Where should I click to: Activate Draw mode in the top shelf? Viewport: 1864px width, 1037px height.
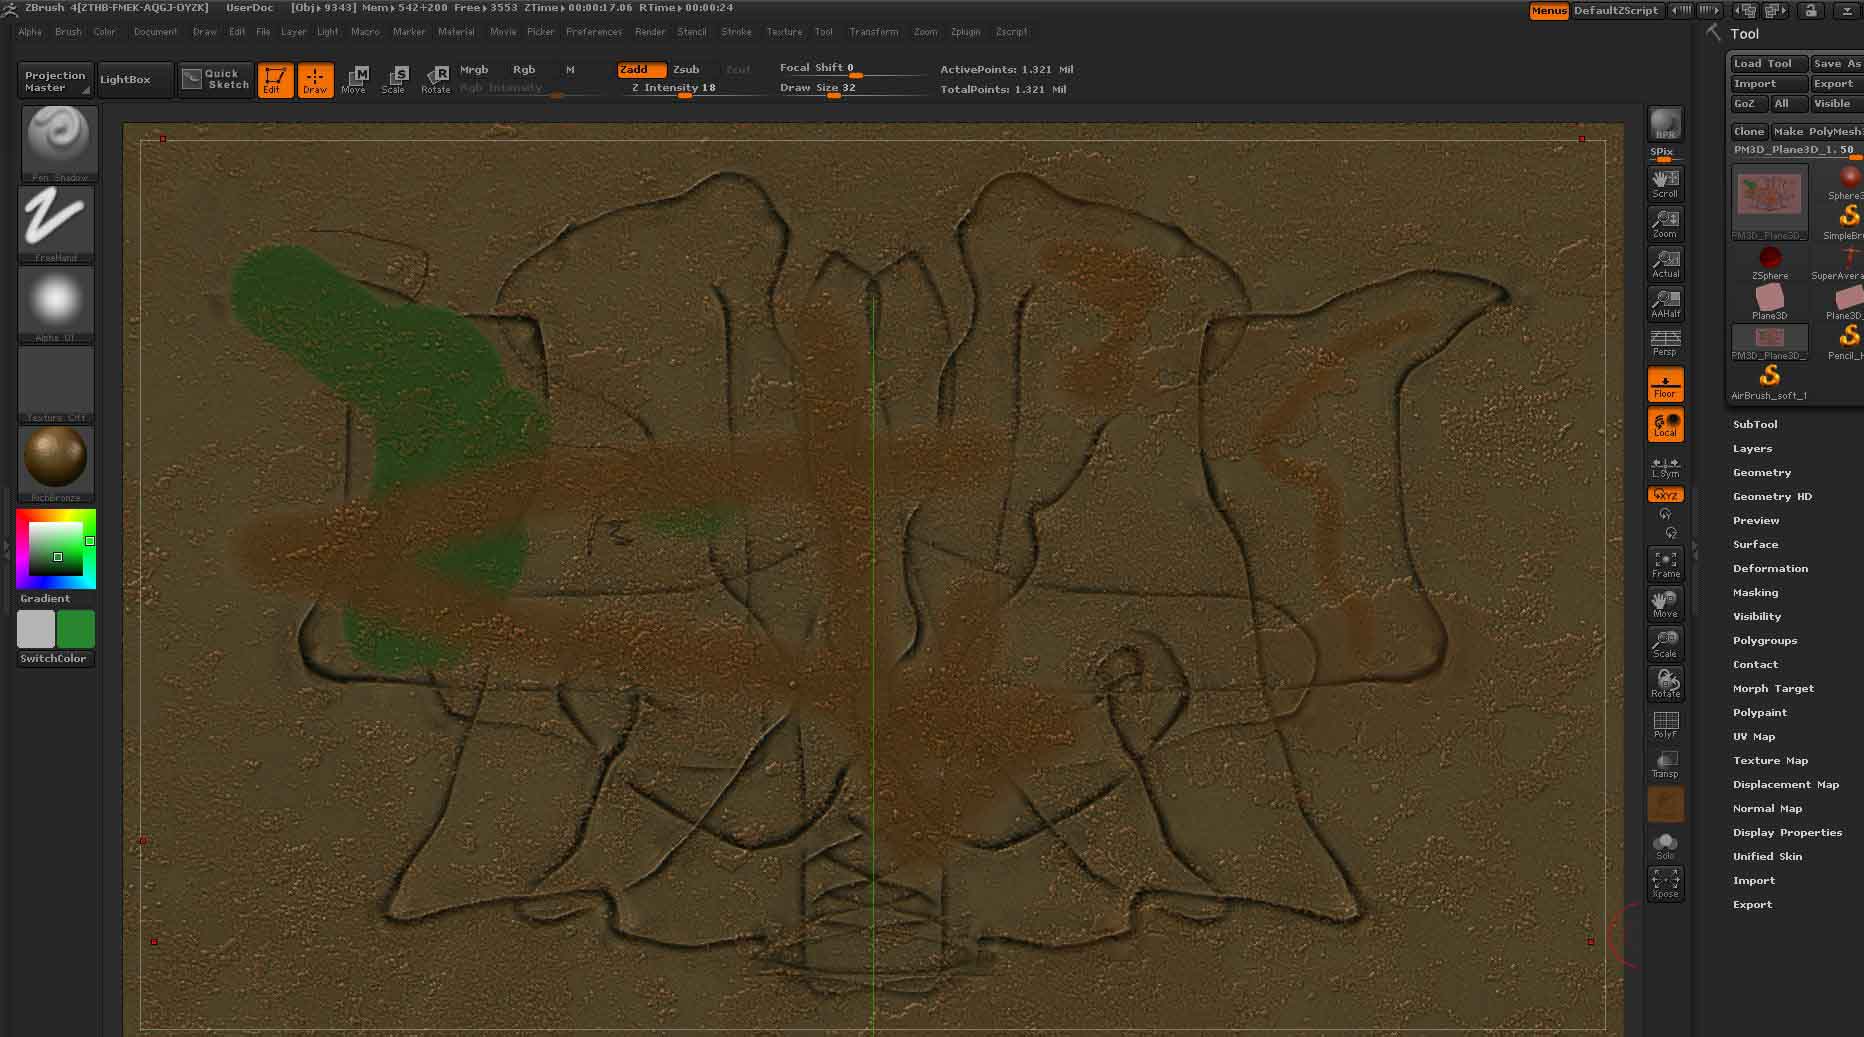coord(315,80)
